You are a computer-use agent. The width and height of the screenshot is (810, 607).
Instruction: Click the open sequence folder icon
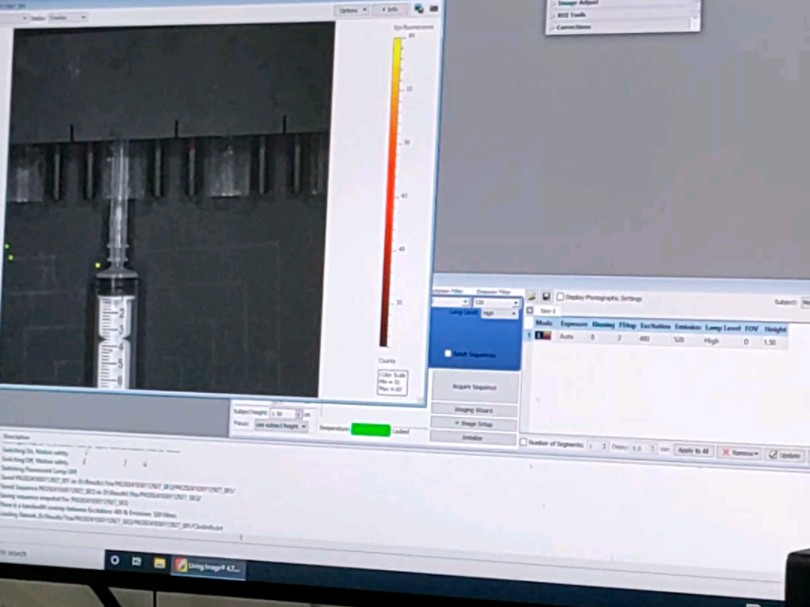pyautogui.click(x=532, y=297)
